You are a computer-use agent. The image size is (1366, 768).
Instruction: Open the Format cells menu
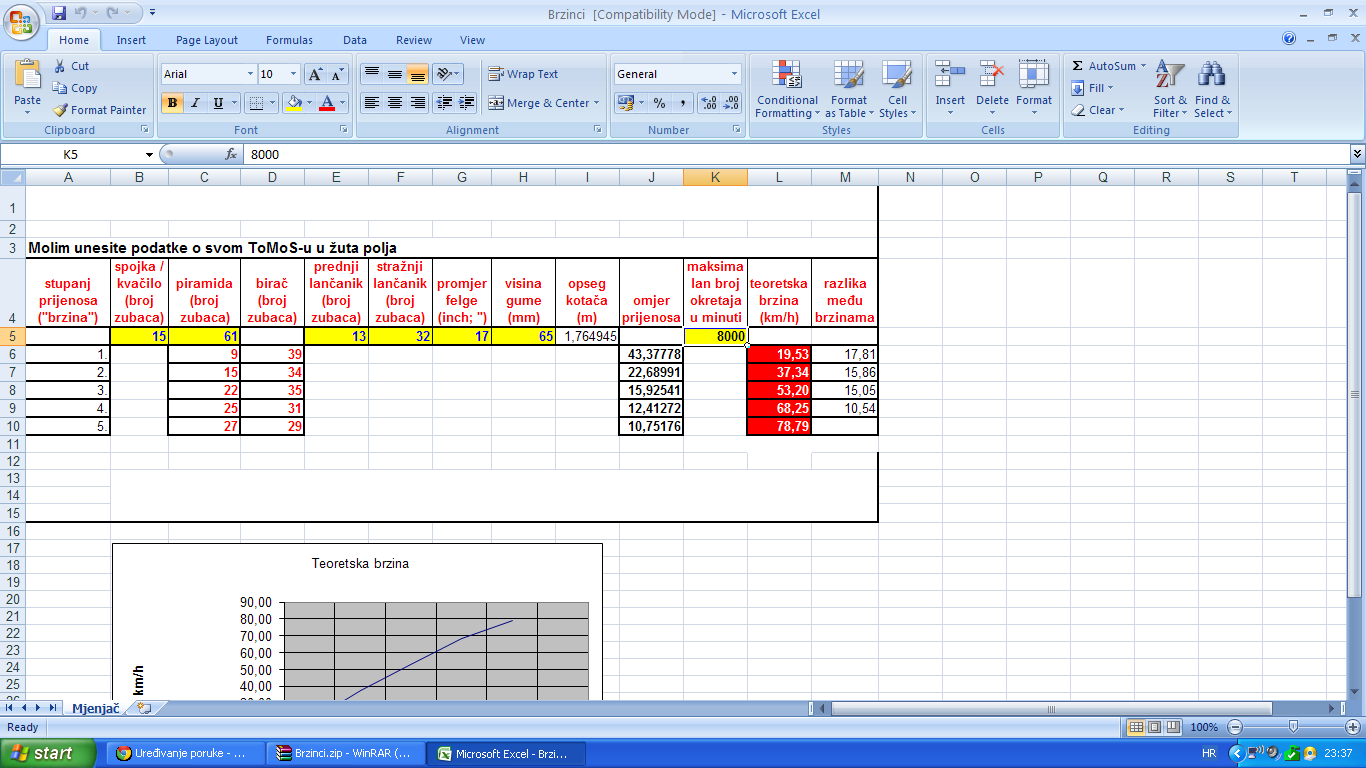click(x=1034, y=88)
